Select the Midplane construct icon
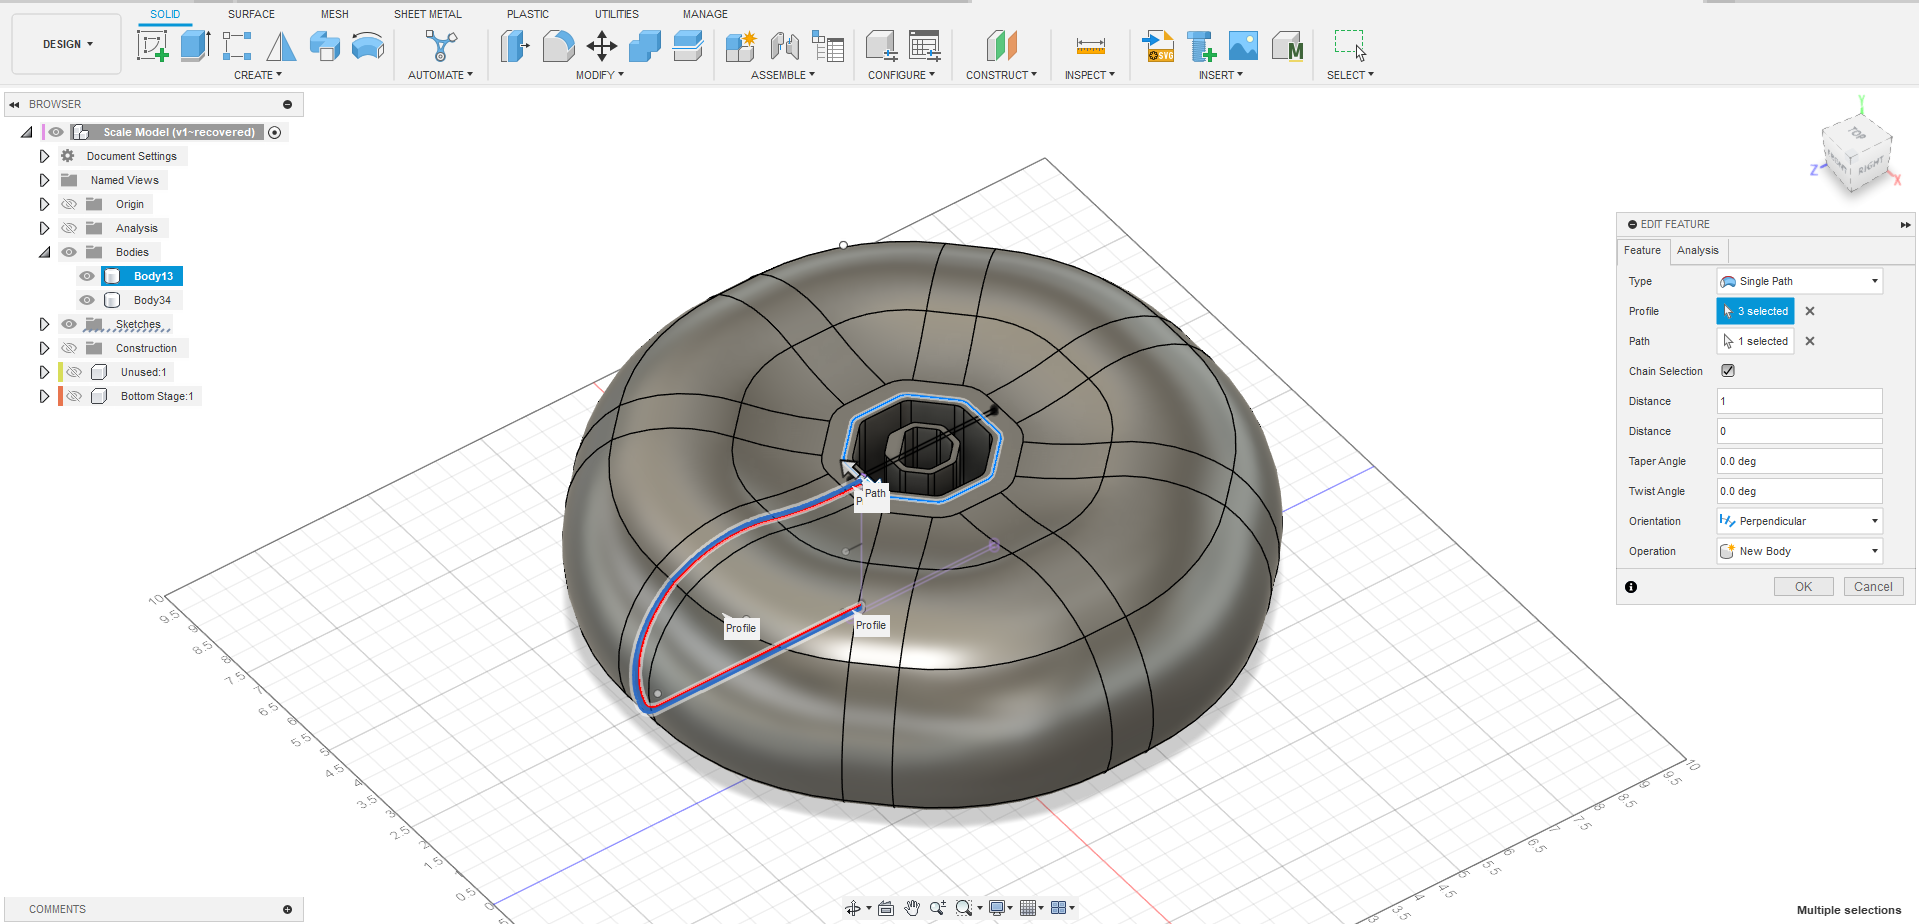This screenshot has height=924, width=1919. coord(1001,46)
